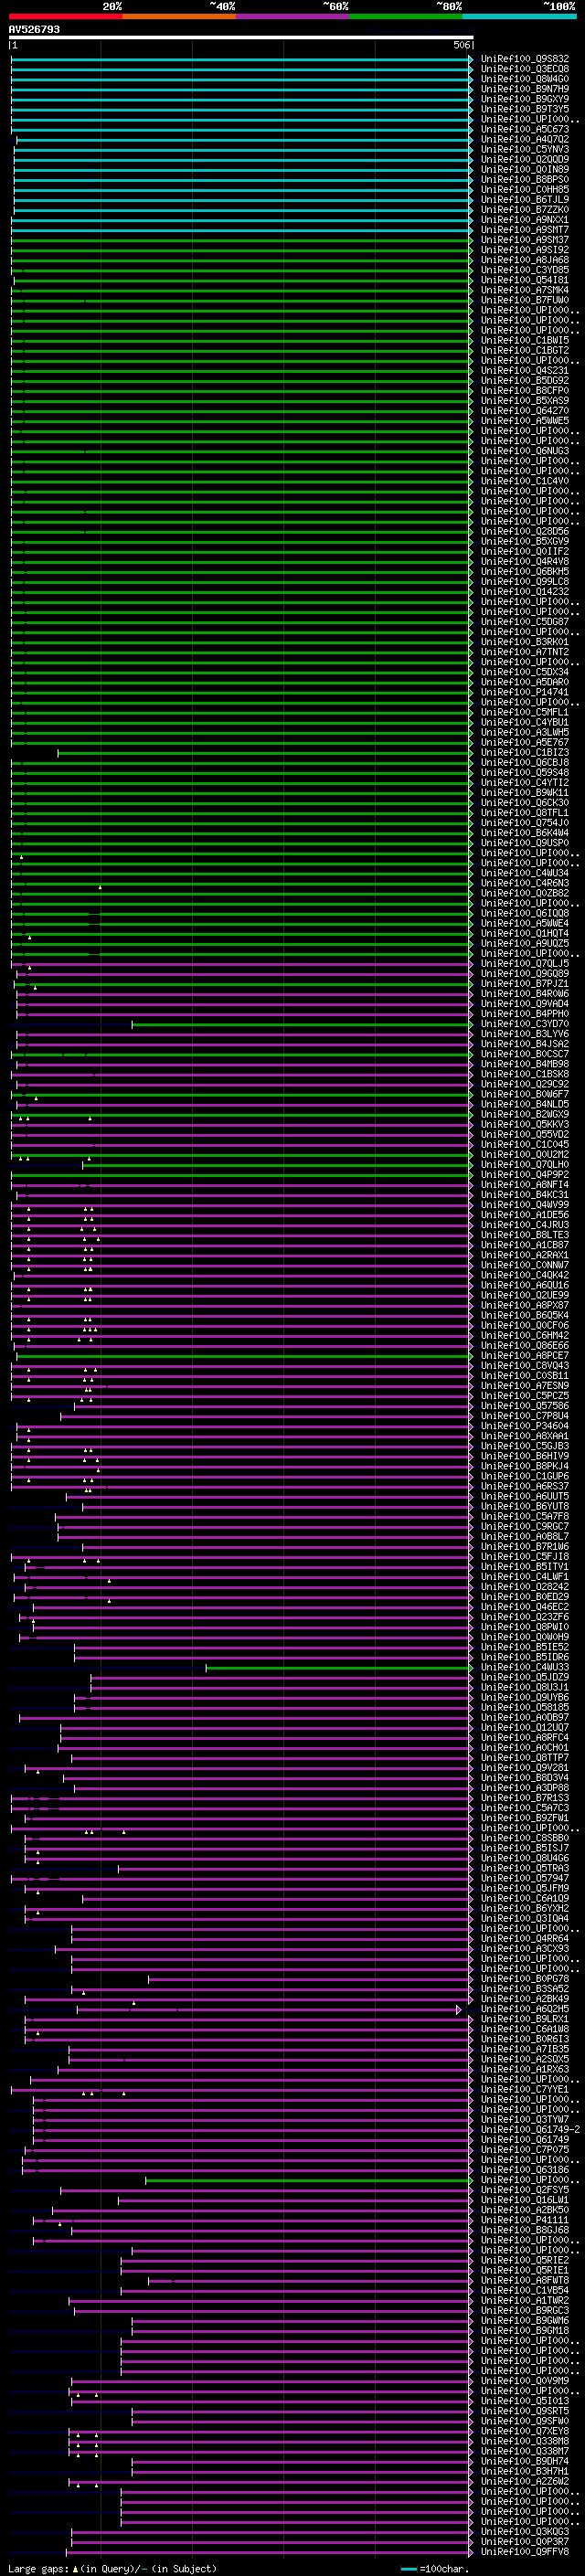Select the query name AV526793
Viewport: 585px width, 2576px height.
click(34, 29)
